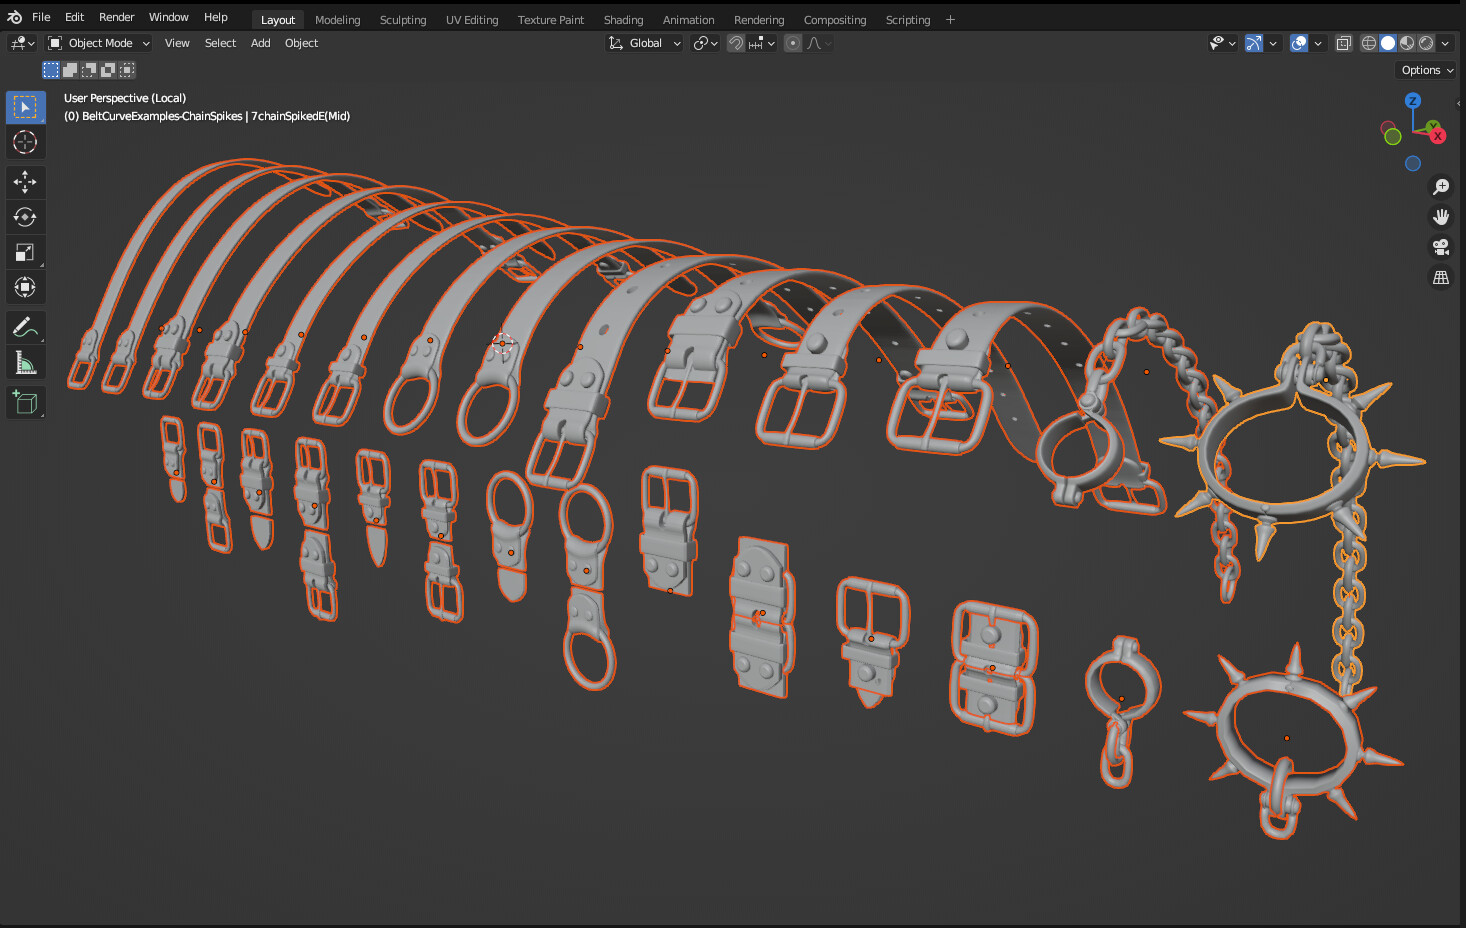The image size is (1466, 928).
Task: Switch to the Scripting workspace tab
Action: point(908,20)
